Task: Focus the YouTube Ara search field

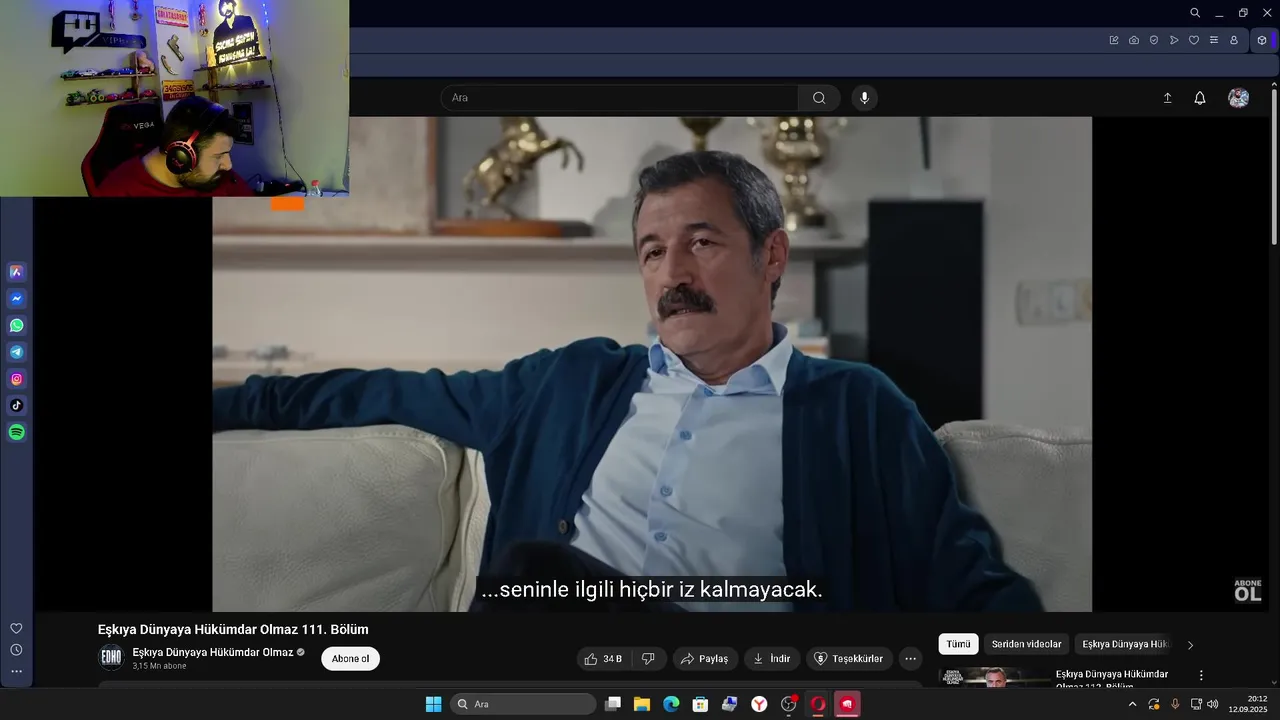Action: (x=619, y=98)
